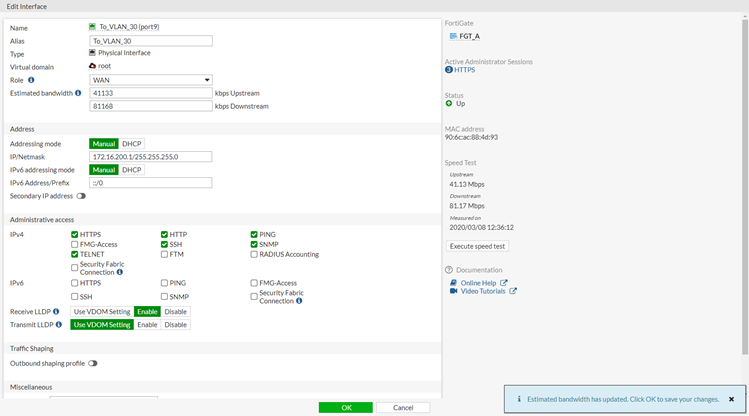The width and height of the screenshot is (749, 416).
Task: Click the Transmit LLDP info icon
Action: [x=57, y=325]
